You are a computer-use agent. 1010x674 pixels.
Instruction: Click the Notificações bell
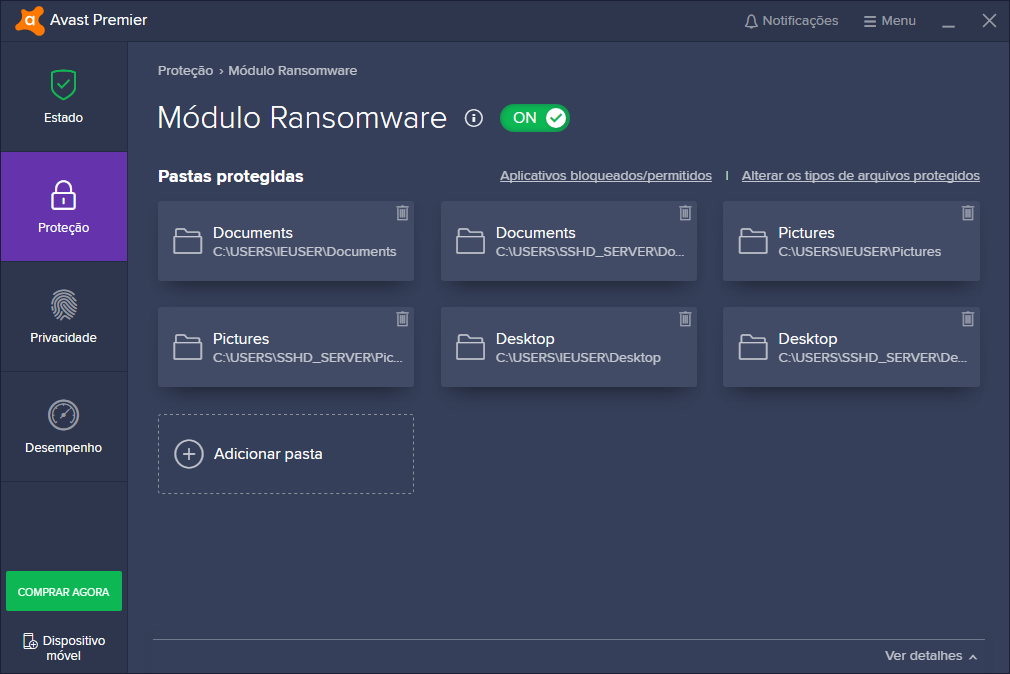point(791,21)
